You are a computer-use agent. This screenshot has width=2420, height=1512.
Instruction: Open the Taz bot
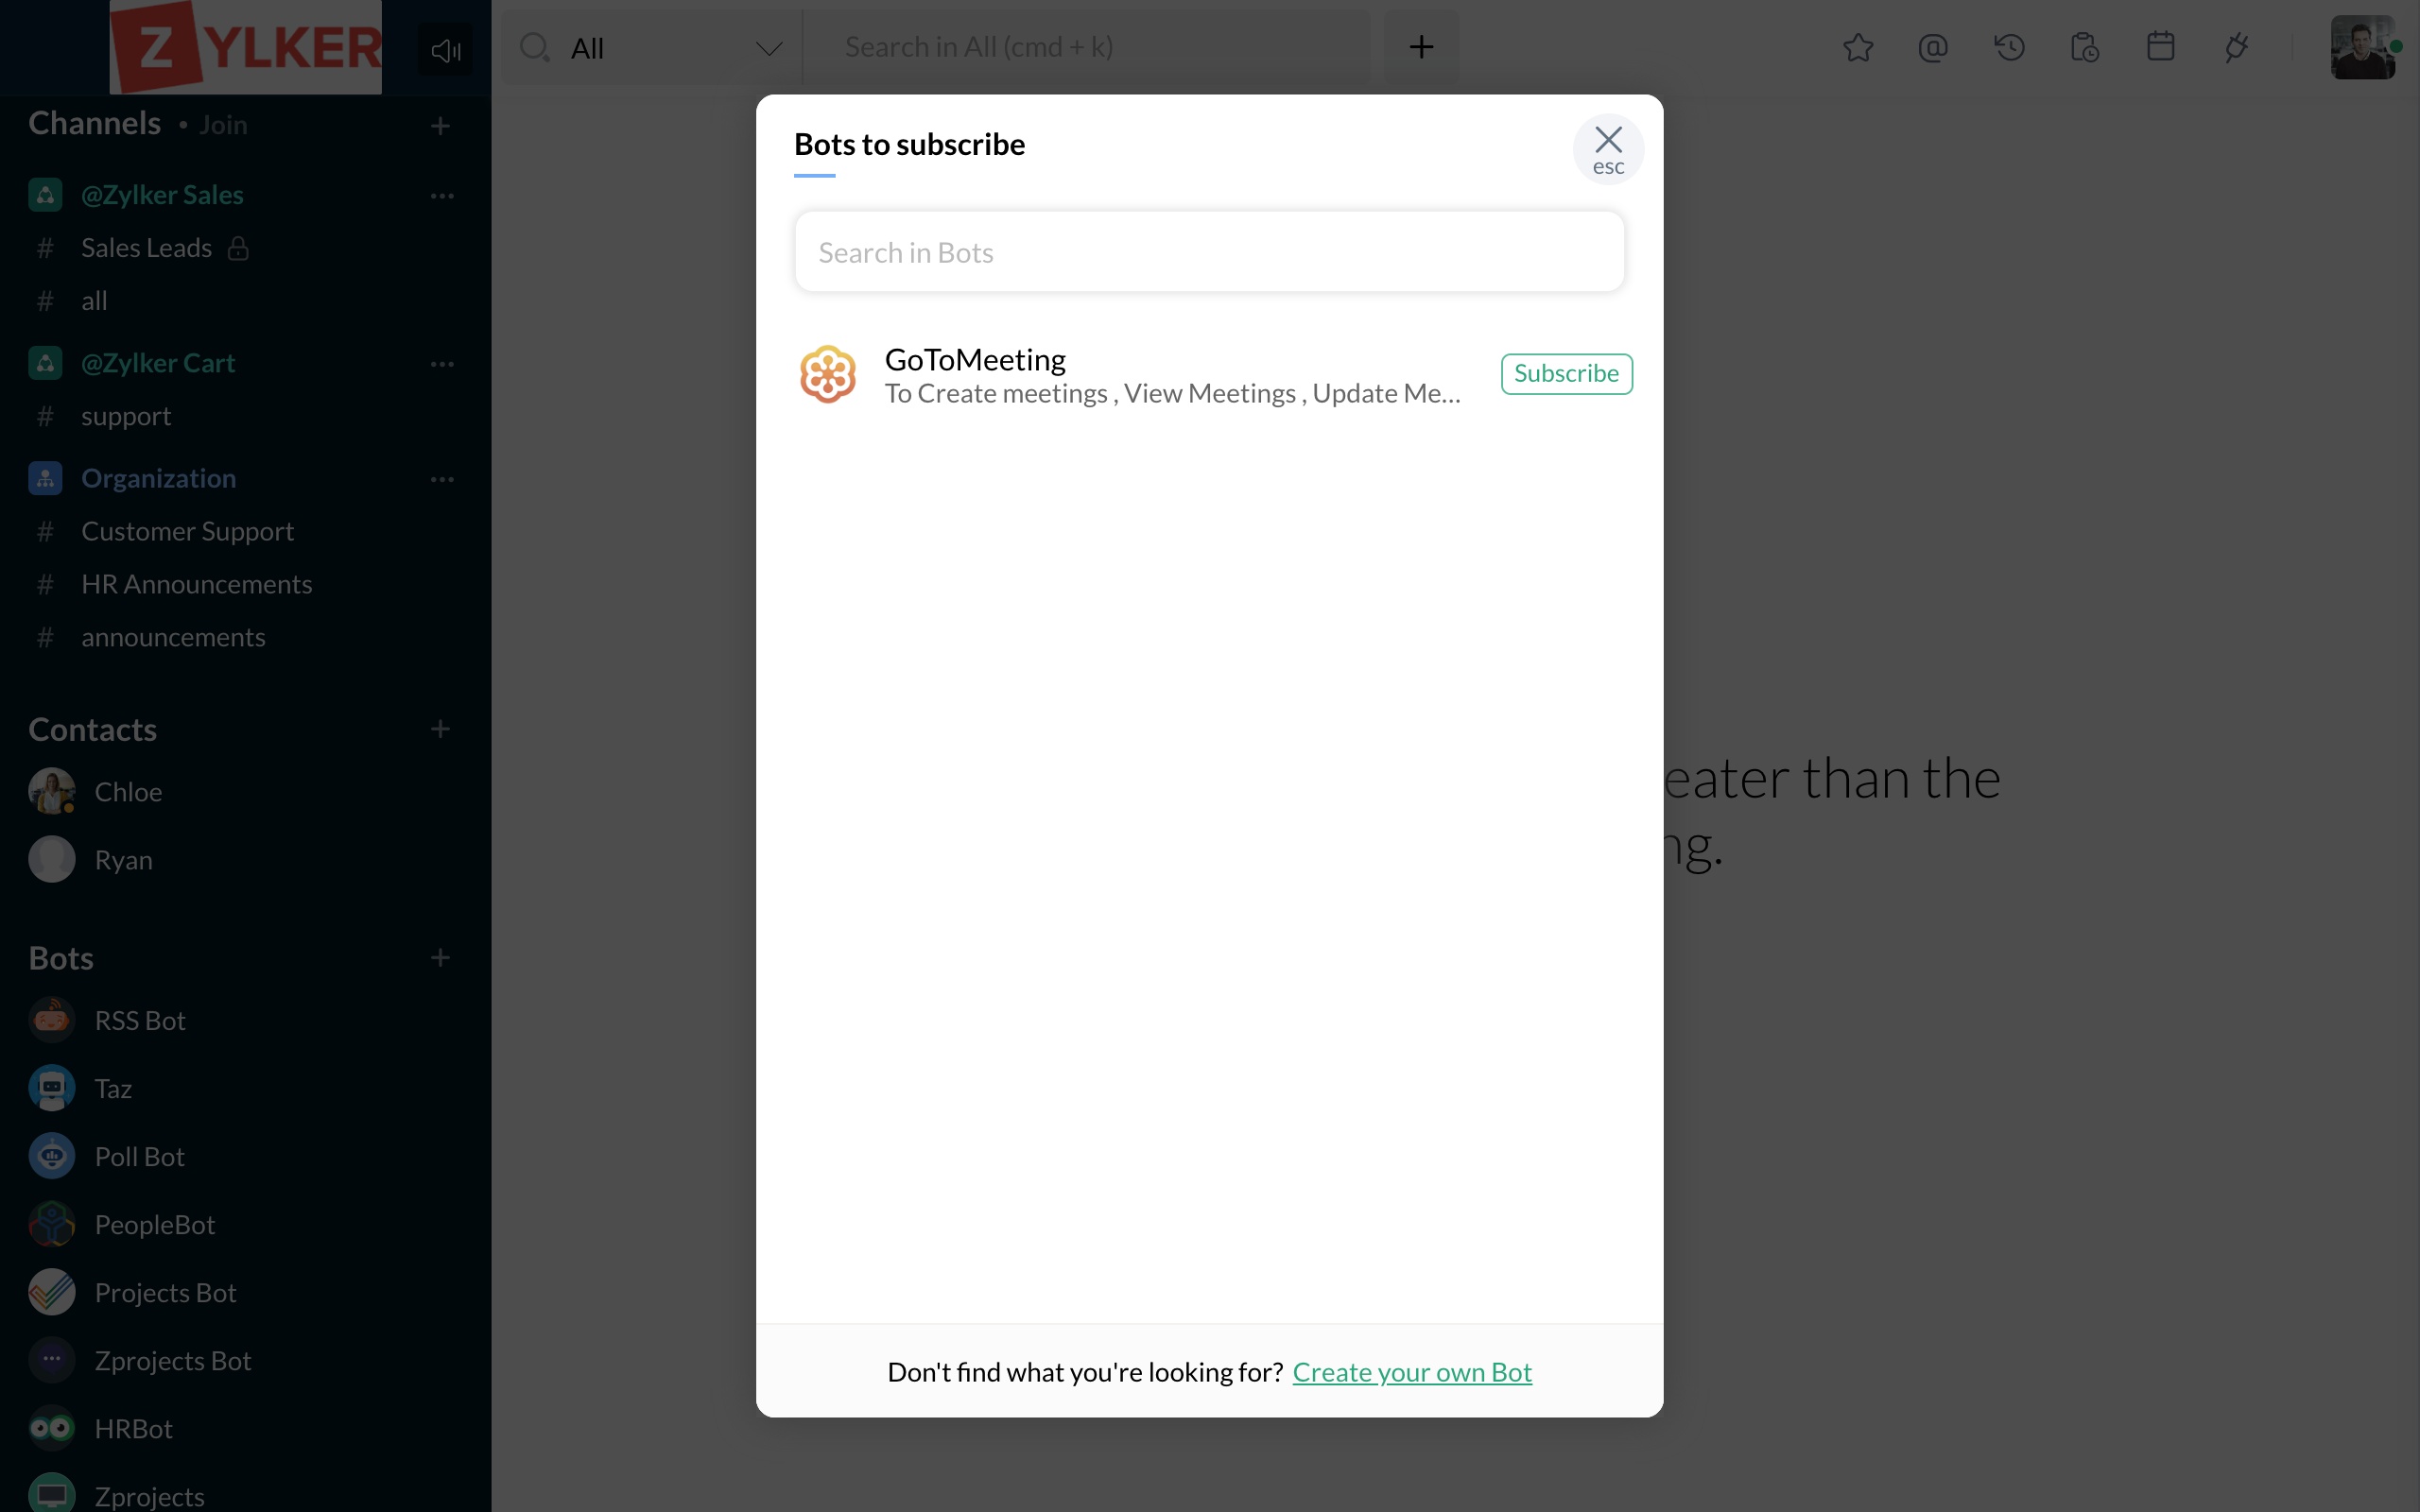pyautogui.click(x=113, y=1089)
